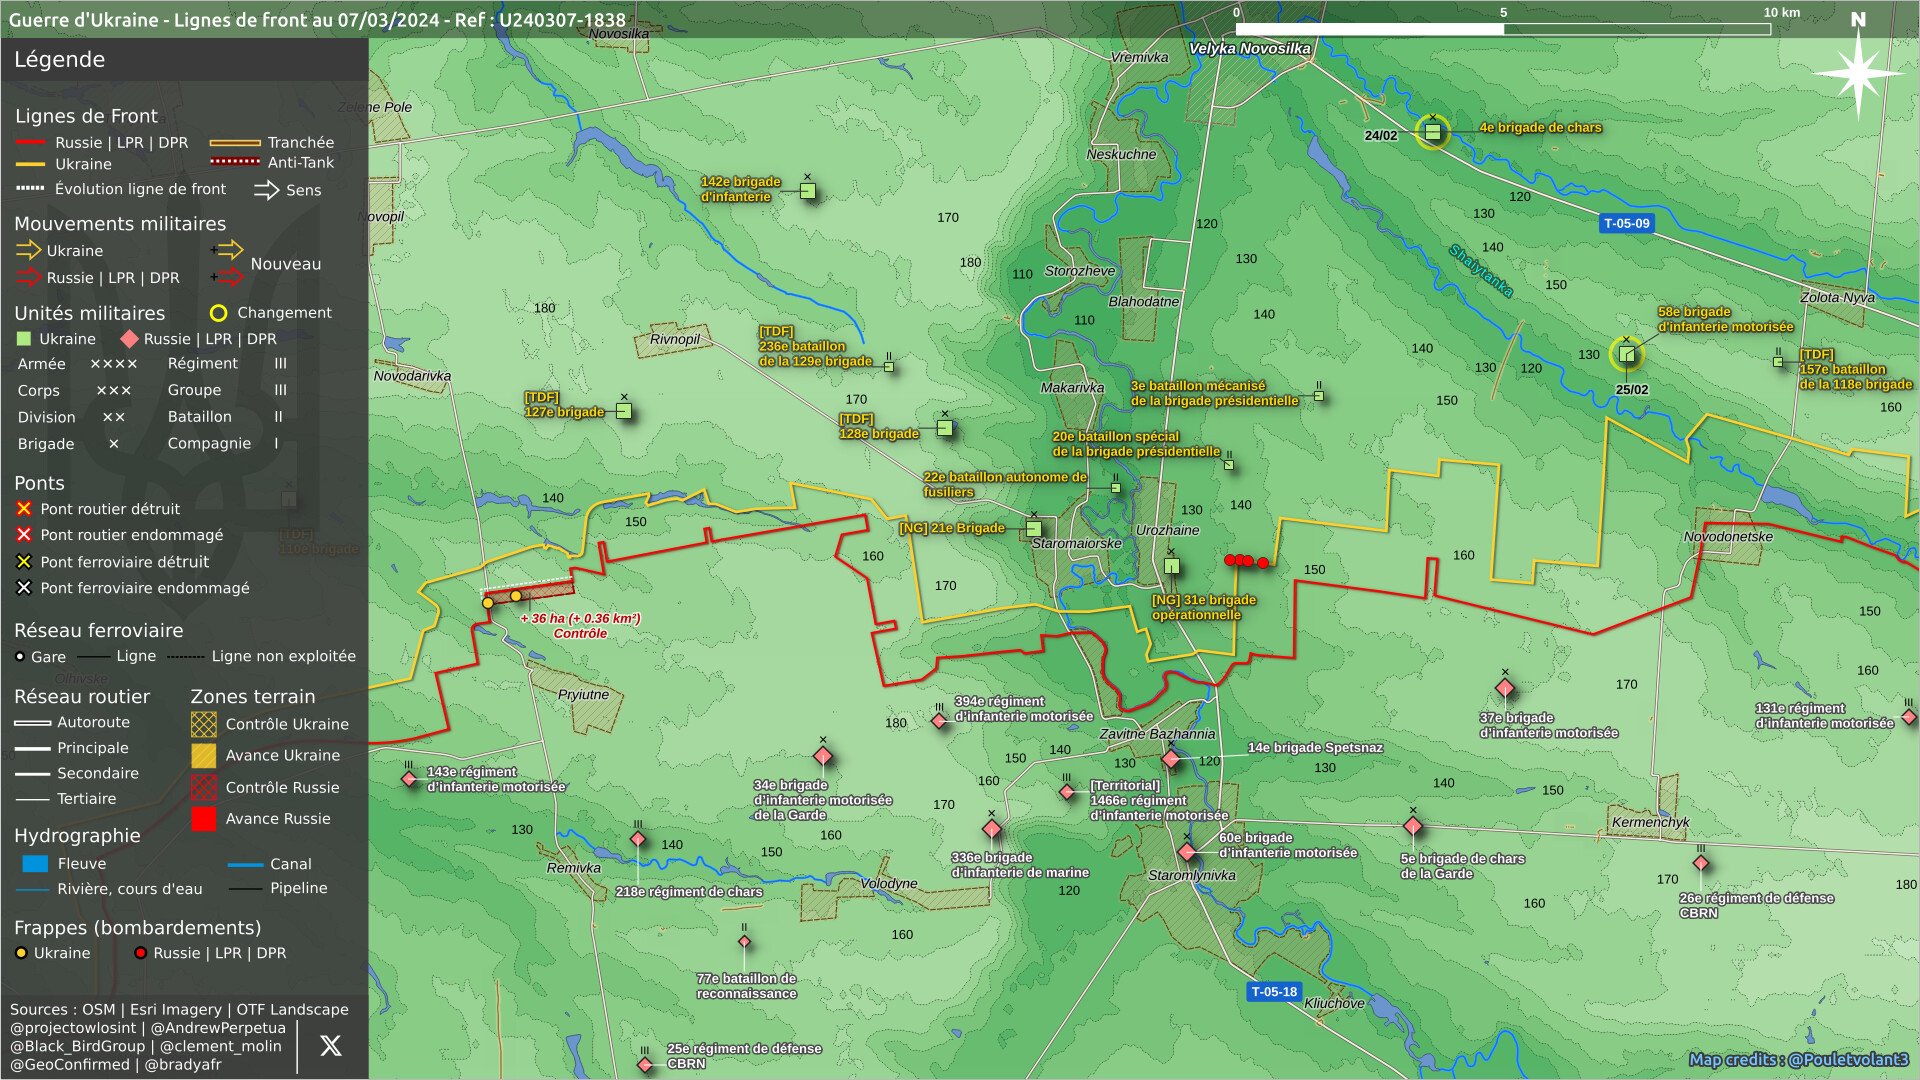The image size is (1920, 1080).
Task: Click the 1466e régiment Territorial diamond marker
Action: [x=1067, y=792]
